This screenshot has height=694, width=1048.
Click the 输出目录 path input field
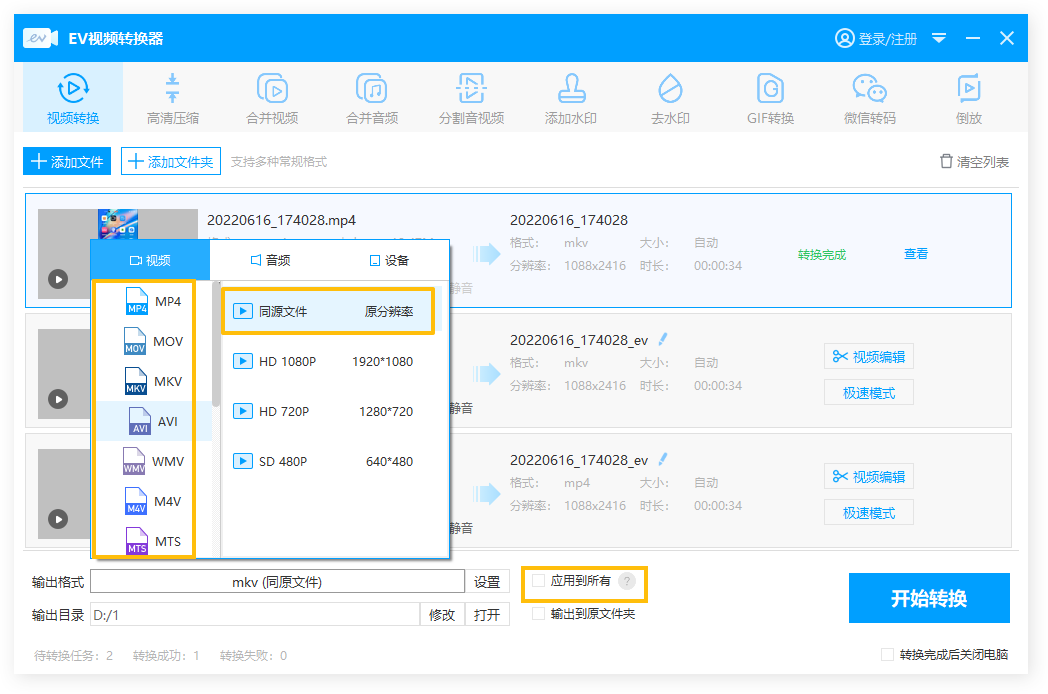254,615
